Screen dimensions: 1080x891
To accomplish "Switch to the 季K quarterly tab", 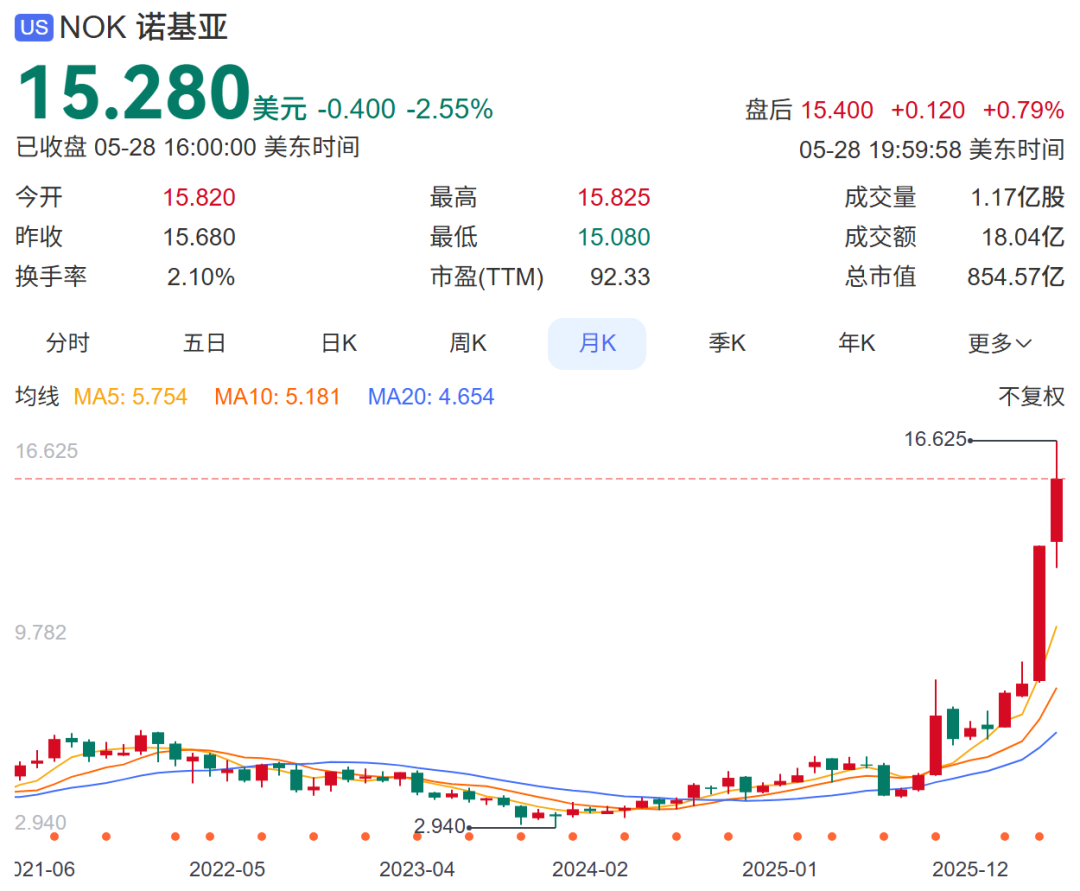I will click(727, 343).
